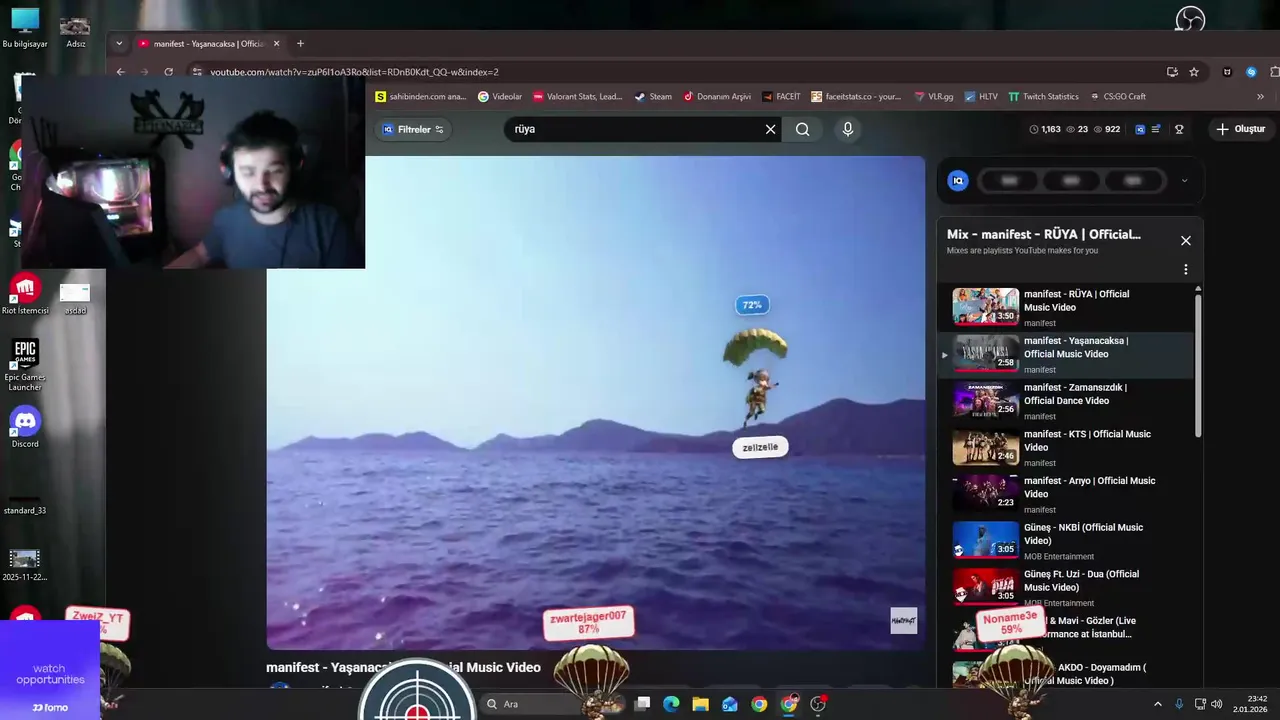This screenshot has height=720, width=1280.
Task: Open the 'Adsız' desktop icon
Action: tap(75, 30)
